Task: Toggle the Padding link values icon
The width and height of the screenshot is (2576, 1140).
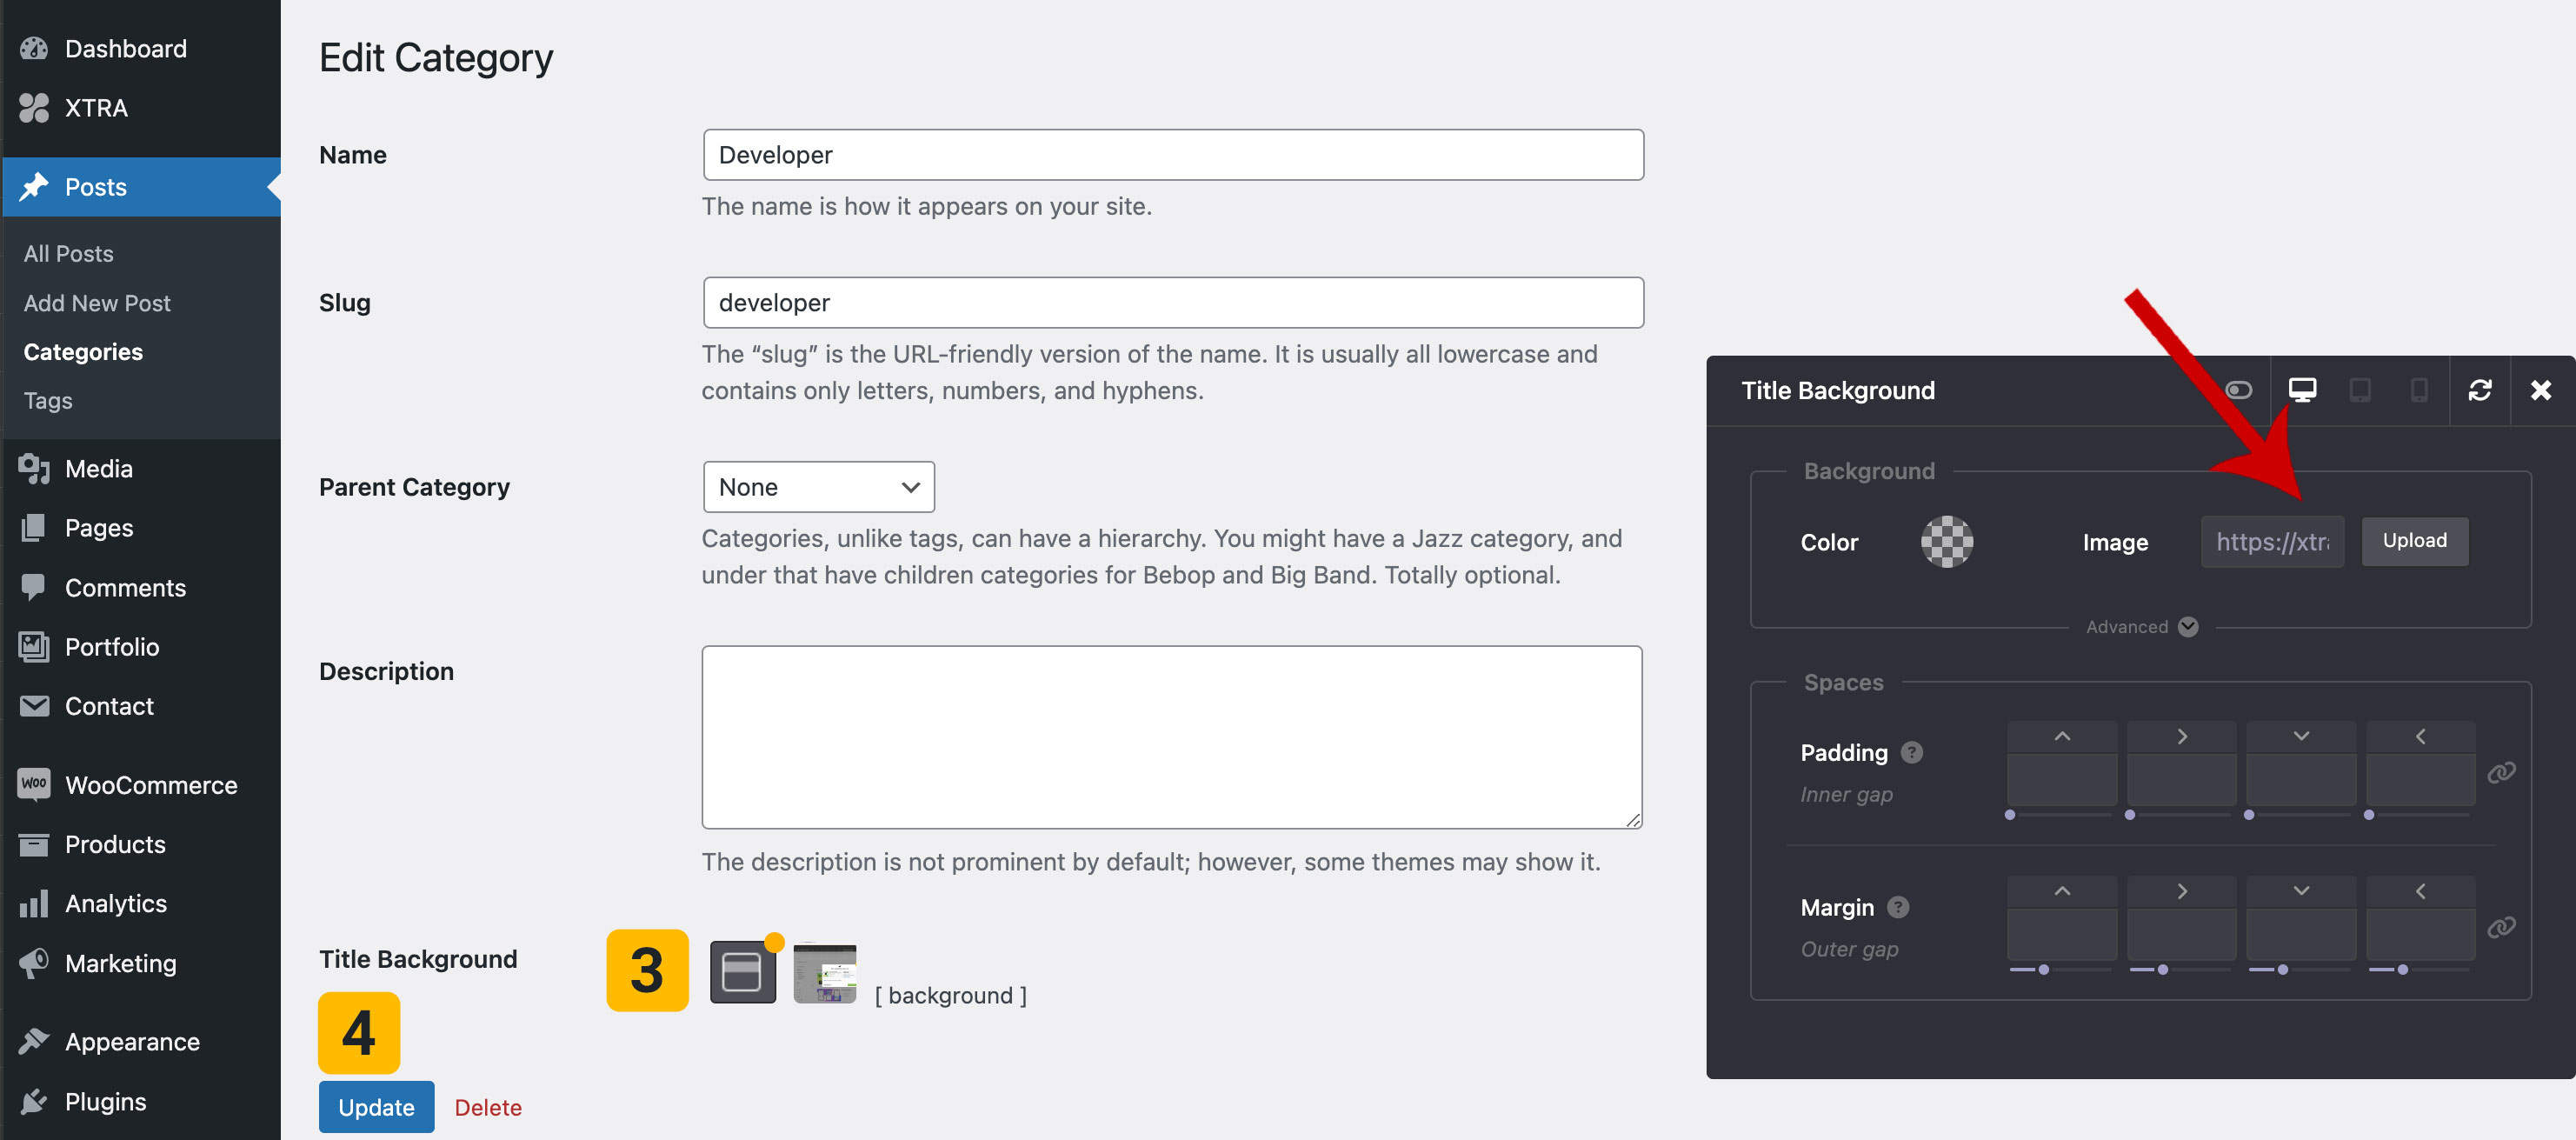Action: pyautogui.click(x=2500, y=772)
